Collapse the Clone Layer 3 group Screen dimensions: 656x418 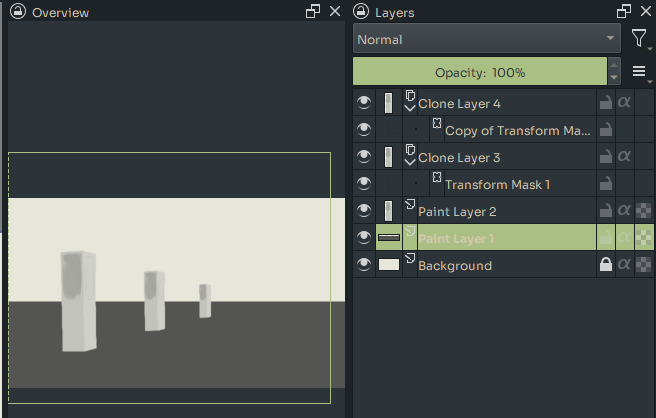point(409,161)
